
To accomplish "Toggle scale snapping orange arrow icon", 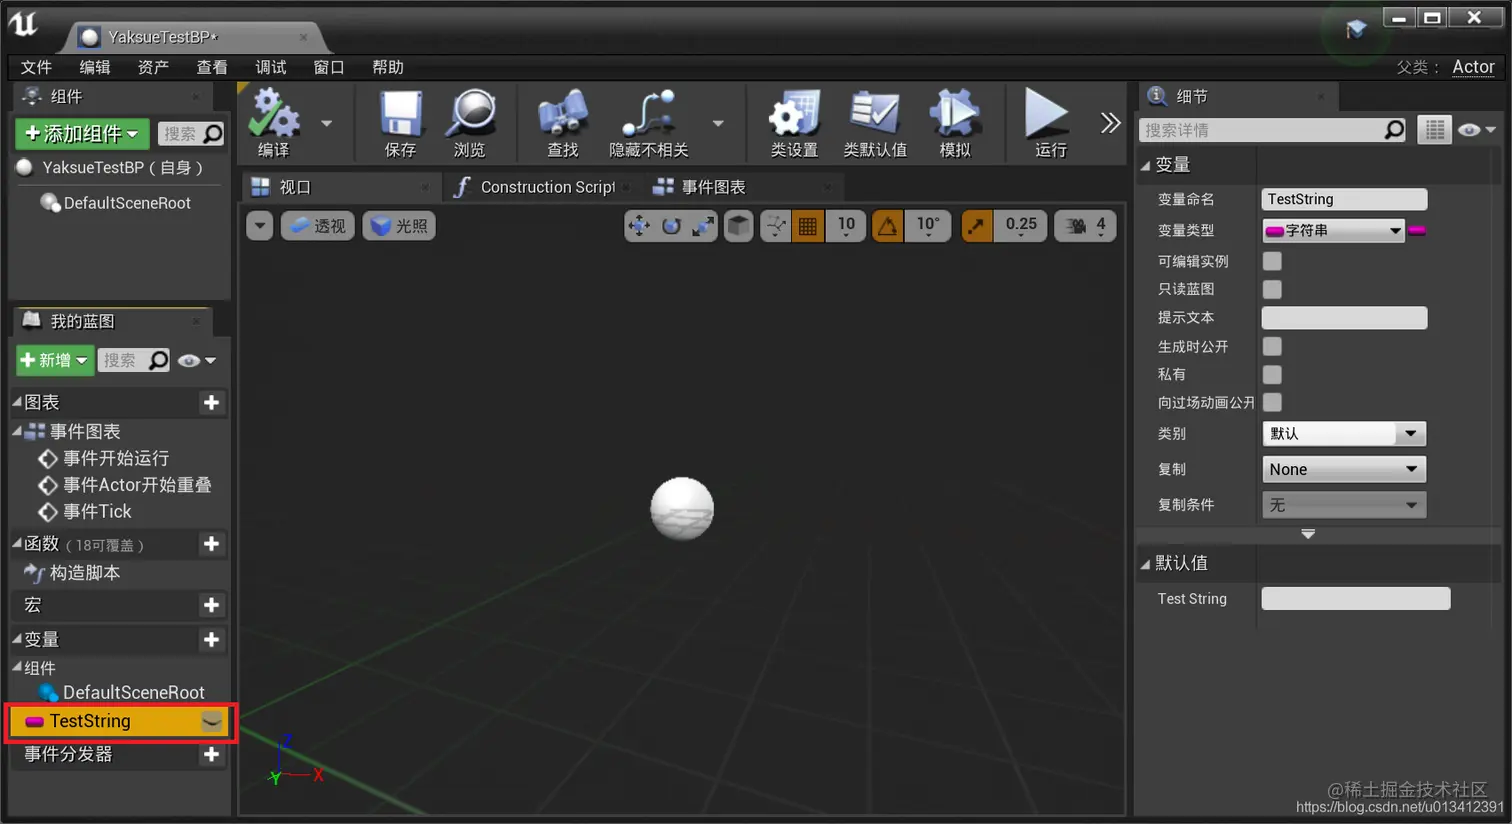I will [x=976, y=226].
